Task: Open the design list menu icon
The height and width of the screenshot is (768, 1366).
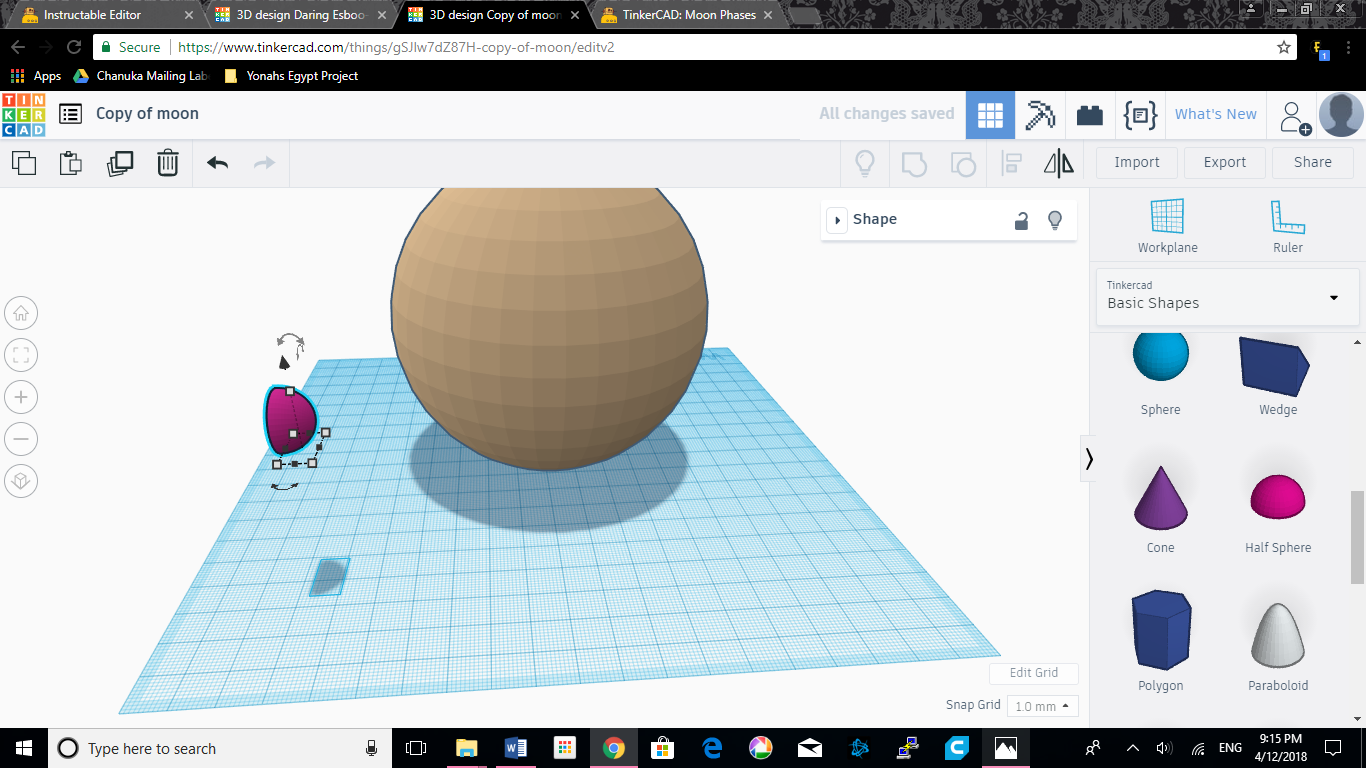Action: (x=70, y=114)
